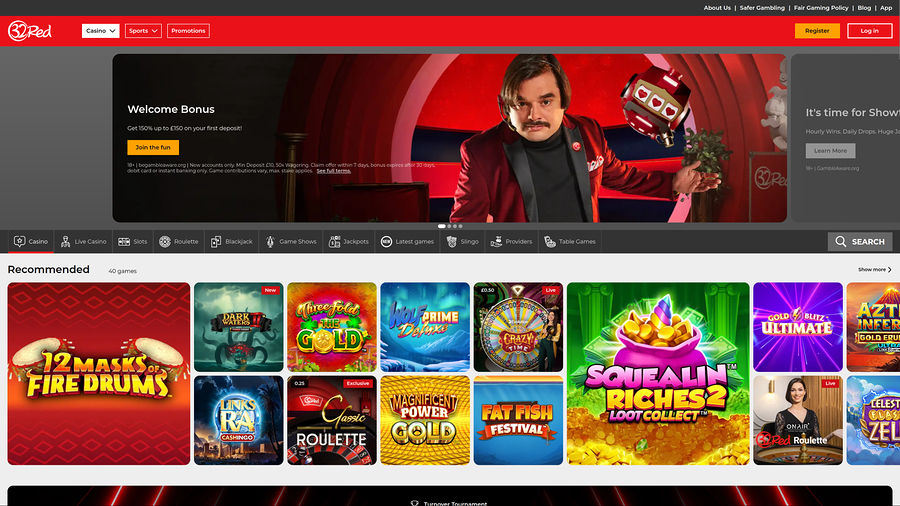Image resolution: width=900 pixels, height=506 pixels.
Task: Open the Blog link
Action: [864, 8]
